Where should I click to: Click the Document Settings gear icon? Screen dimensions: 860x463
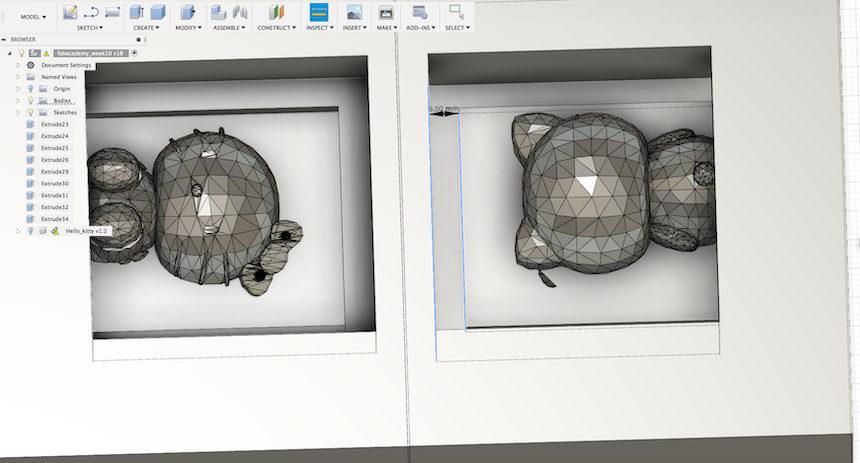(31, 65)
